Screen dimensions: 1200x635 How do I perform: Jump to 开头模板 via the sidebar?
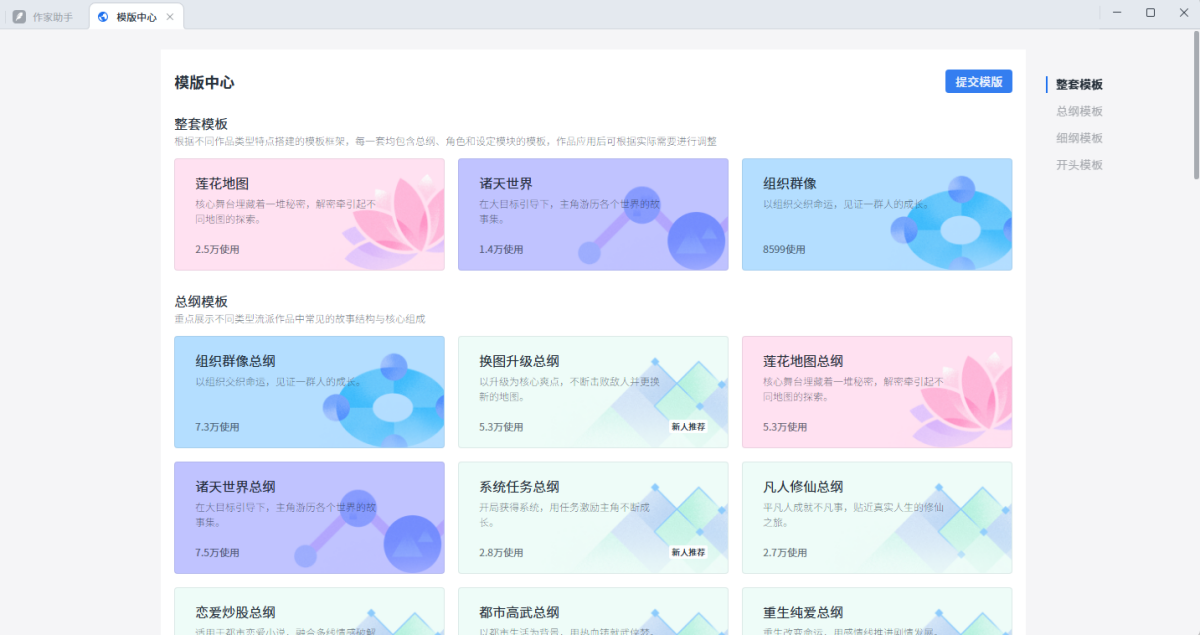point(1078,164)
